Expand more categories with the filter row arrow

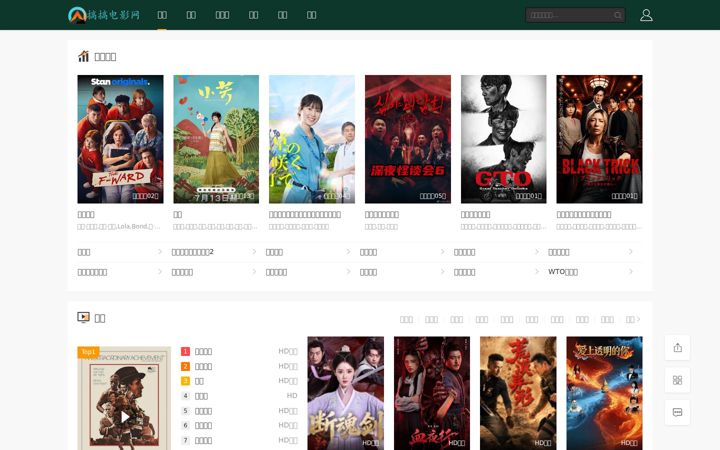pos(638,319)
